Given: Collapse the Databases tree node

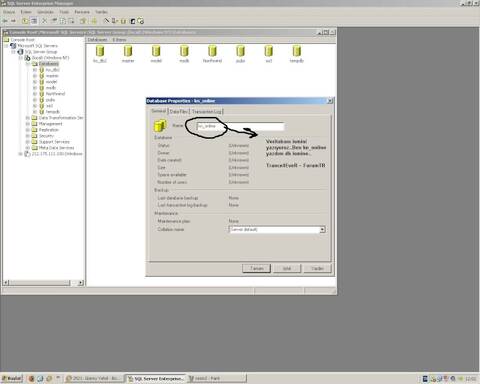Looking at the screenshot, I should 28,64.
